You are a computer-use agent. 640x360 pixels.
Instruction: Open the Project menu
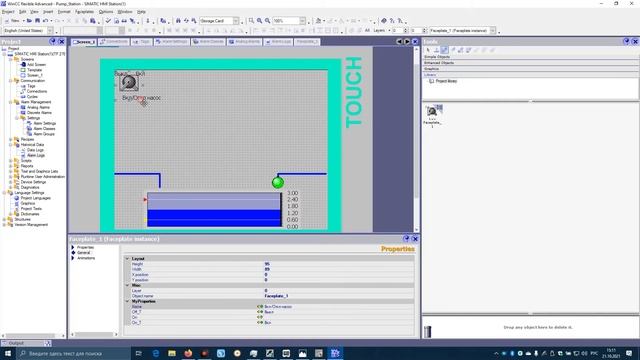[x=8, y=12]
